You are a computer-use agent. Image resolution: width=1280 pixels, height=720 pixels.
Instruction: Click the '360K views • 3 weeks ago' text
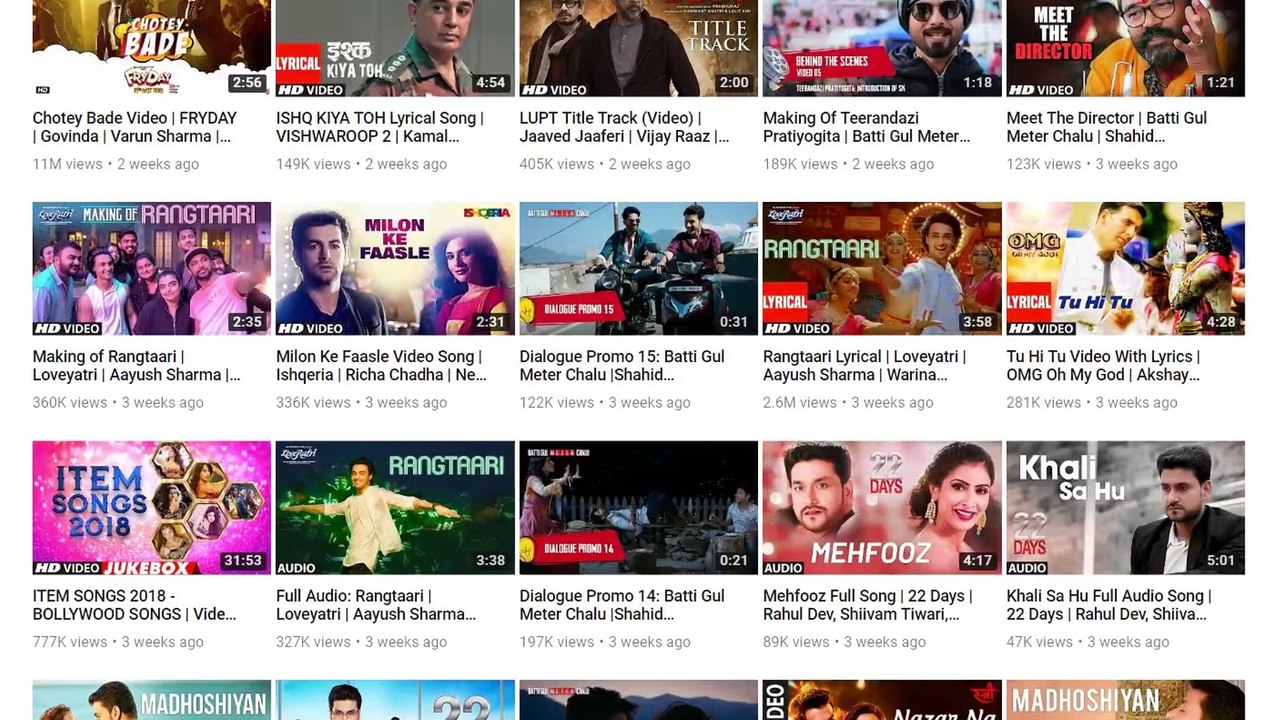(118, 403)
